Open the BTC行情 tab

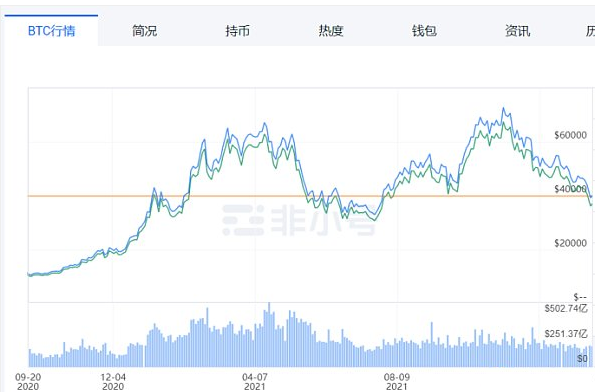51,31
